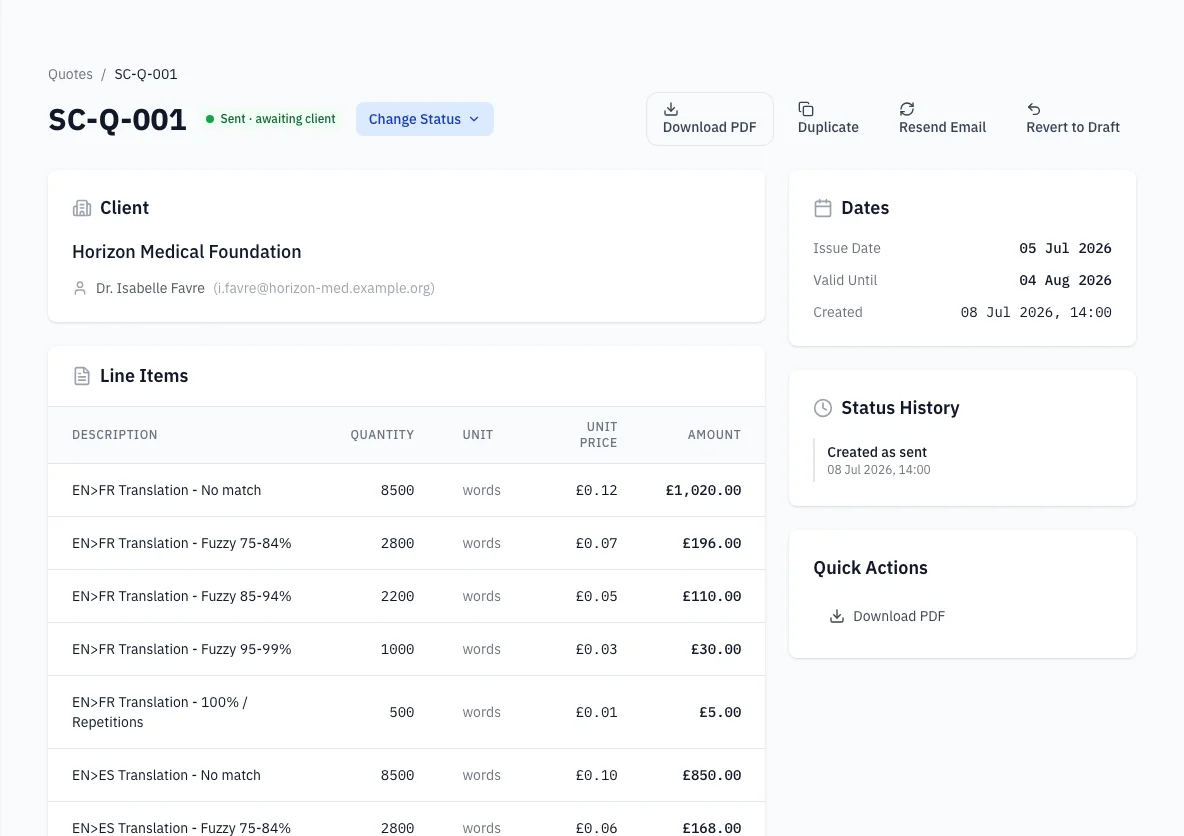
Task: Click the Revert to Draft undo icon
Action: [1034, 109]
